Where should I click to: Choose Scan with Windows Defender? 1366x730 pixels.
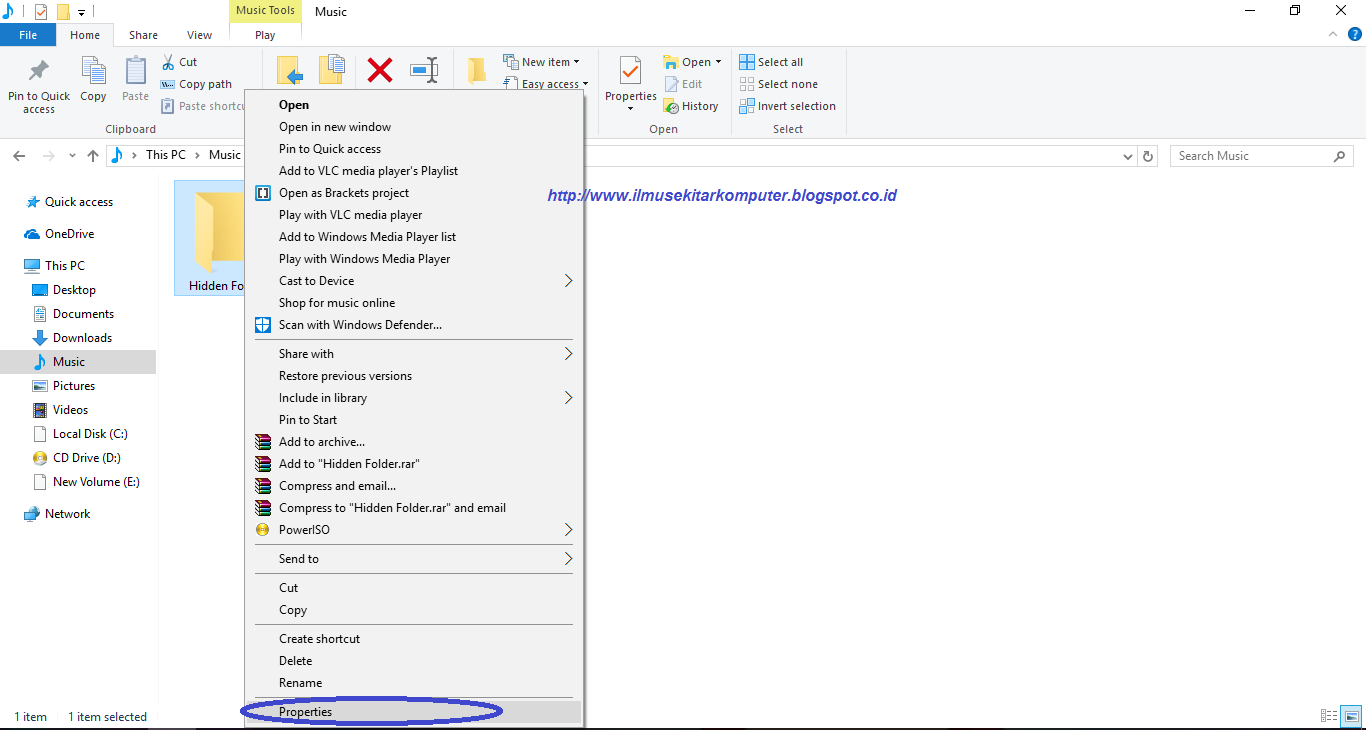click(413, 325)
